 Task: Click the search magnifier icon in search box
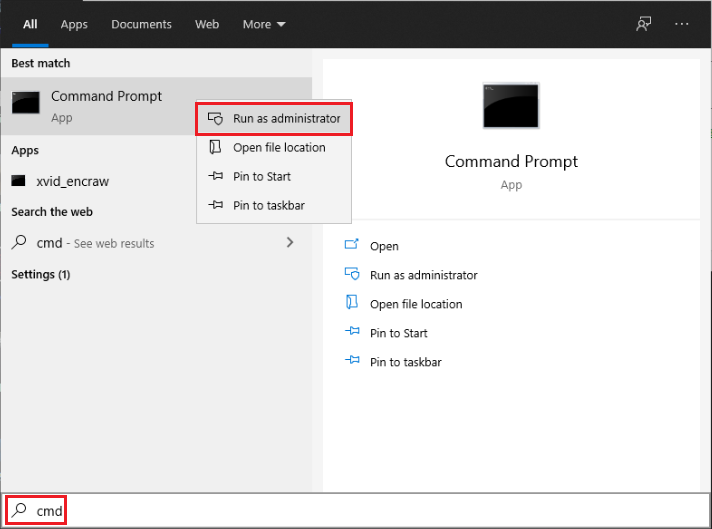[19, 510]
